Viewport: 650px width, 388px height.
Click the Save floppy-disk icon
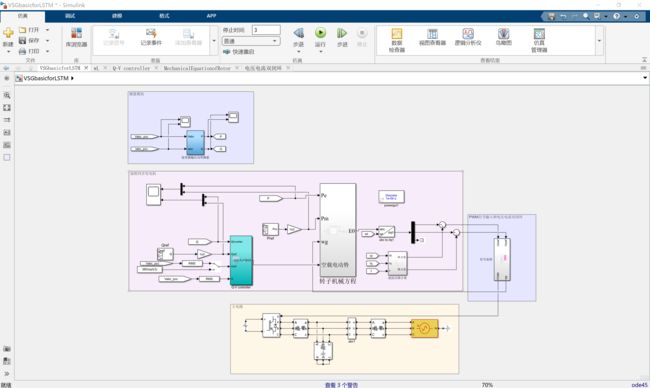[23, 40]
